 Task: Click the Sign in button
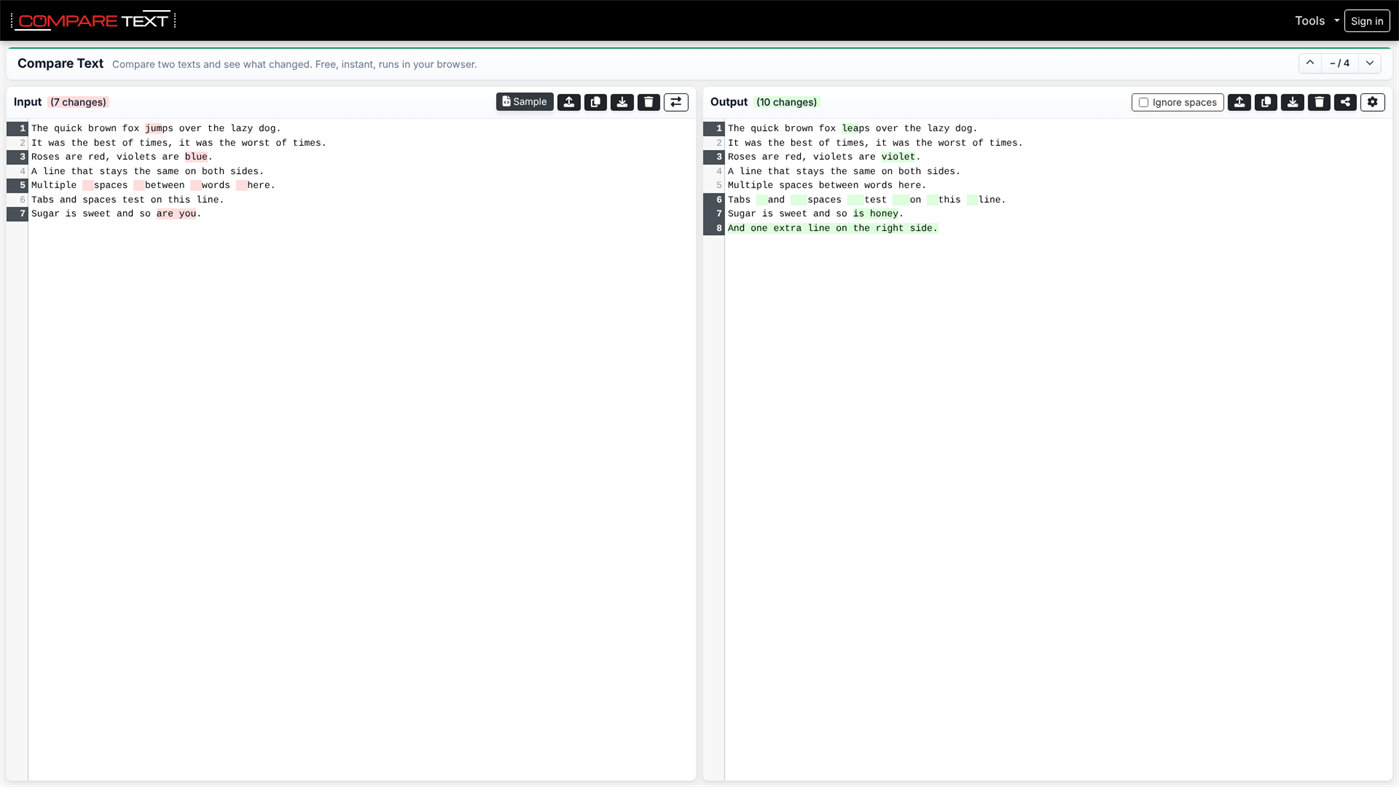[x=1367, y=21]
